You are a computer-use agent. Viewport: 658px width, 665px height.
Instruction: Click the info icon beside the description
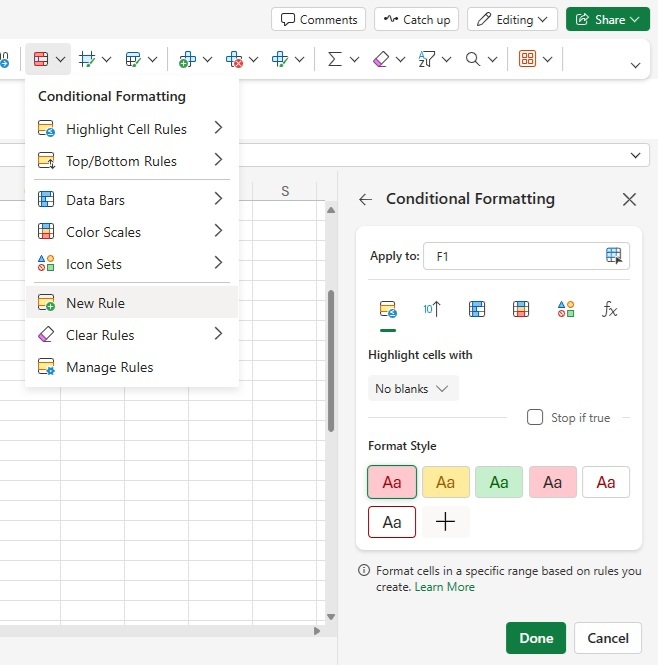tap(364, 570)
